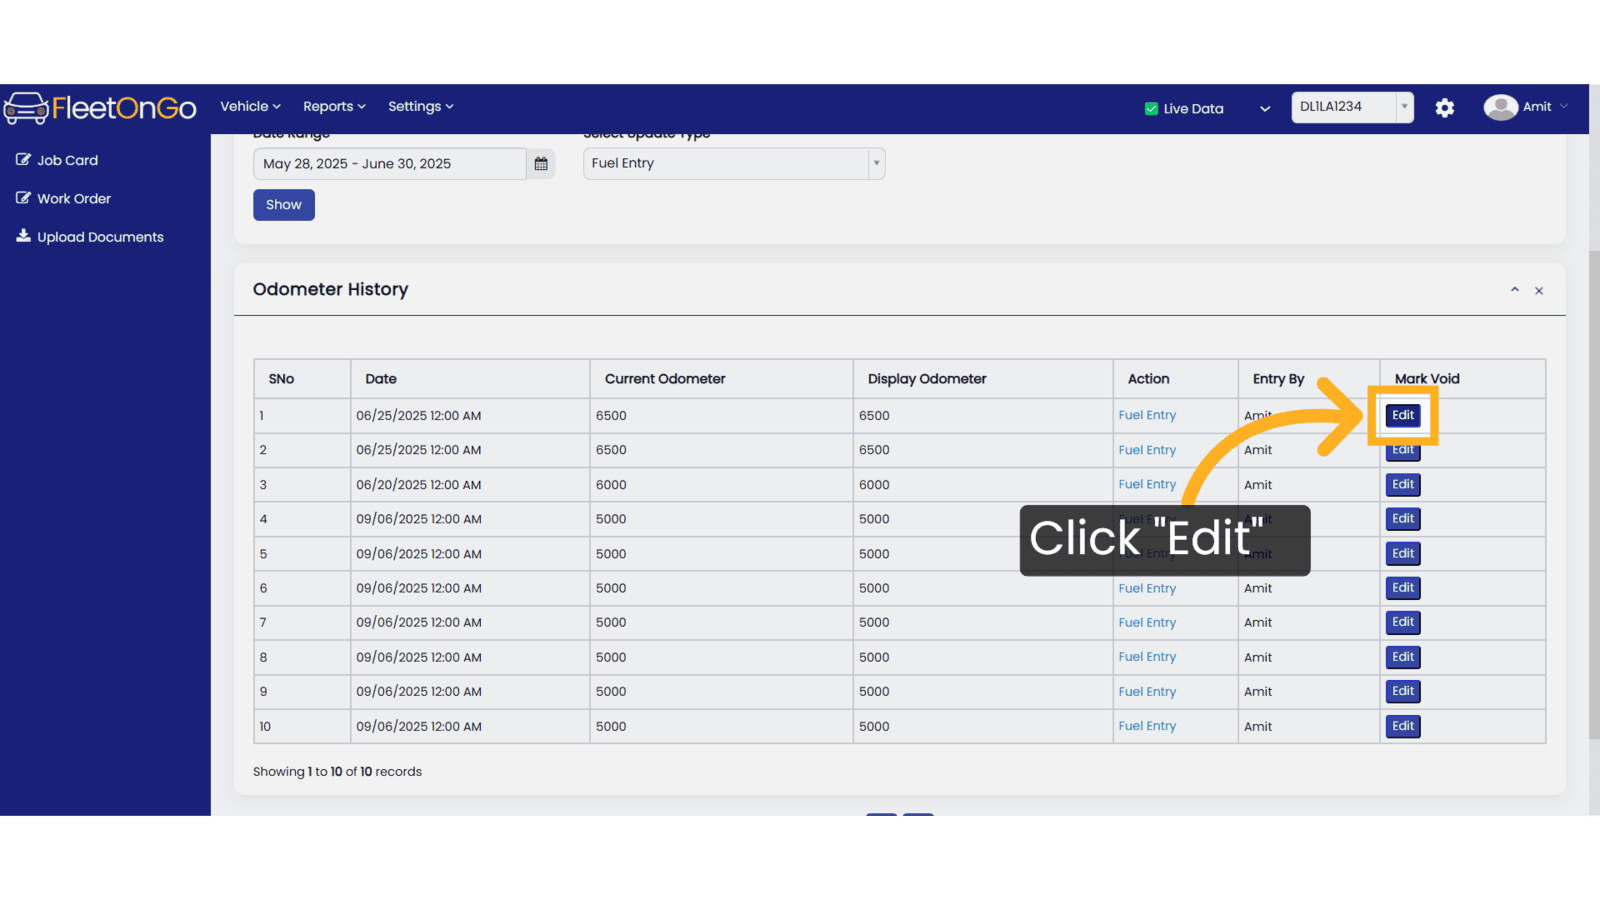Open Fuel Entry link in row 6
The image size is (1600, 900).
[x=1147, y=589]
